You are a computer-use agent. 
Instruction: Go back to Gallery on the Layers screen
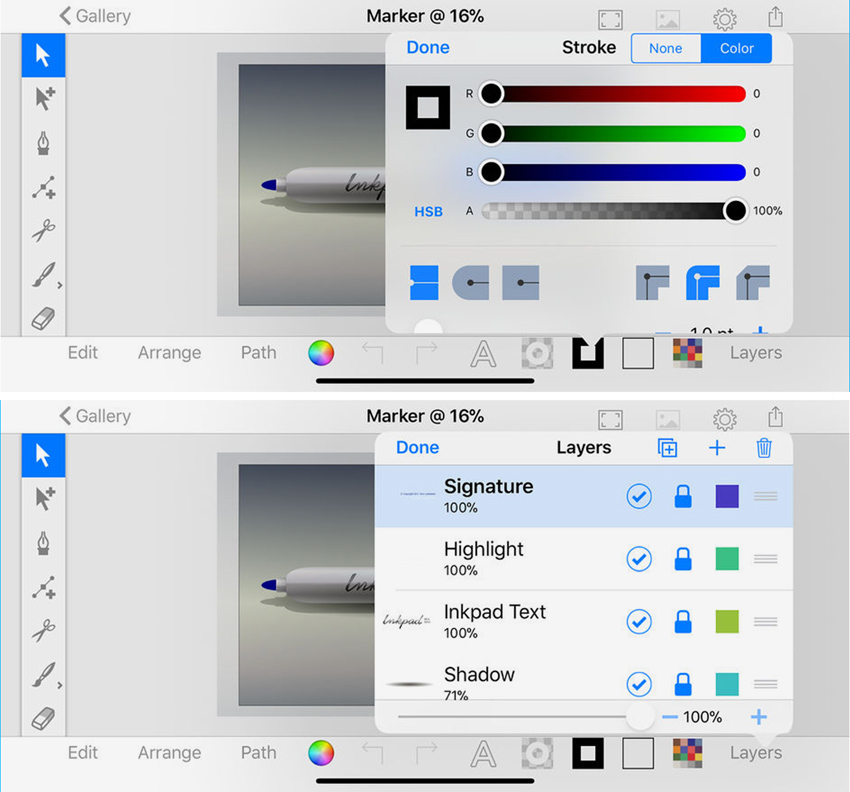[x=95, y=416]
